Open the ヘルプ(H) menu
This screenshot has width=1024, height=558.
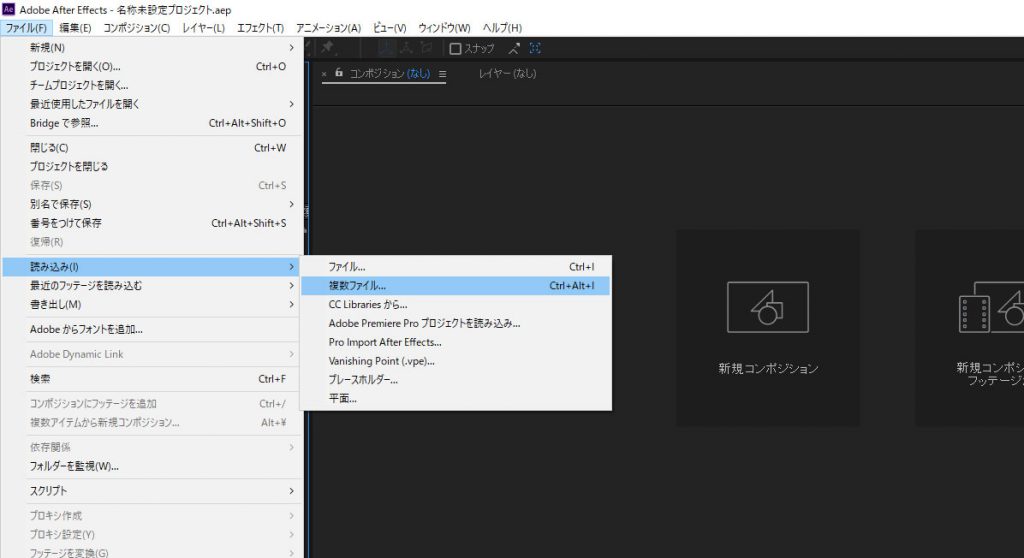point(502,27)
